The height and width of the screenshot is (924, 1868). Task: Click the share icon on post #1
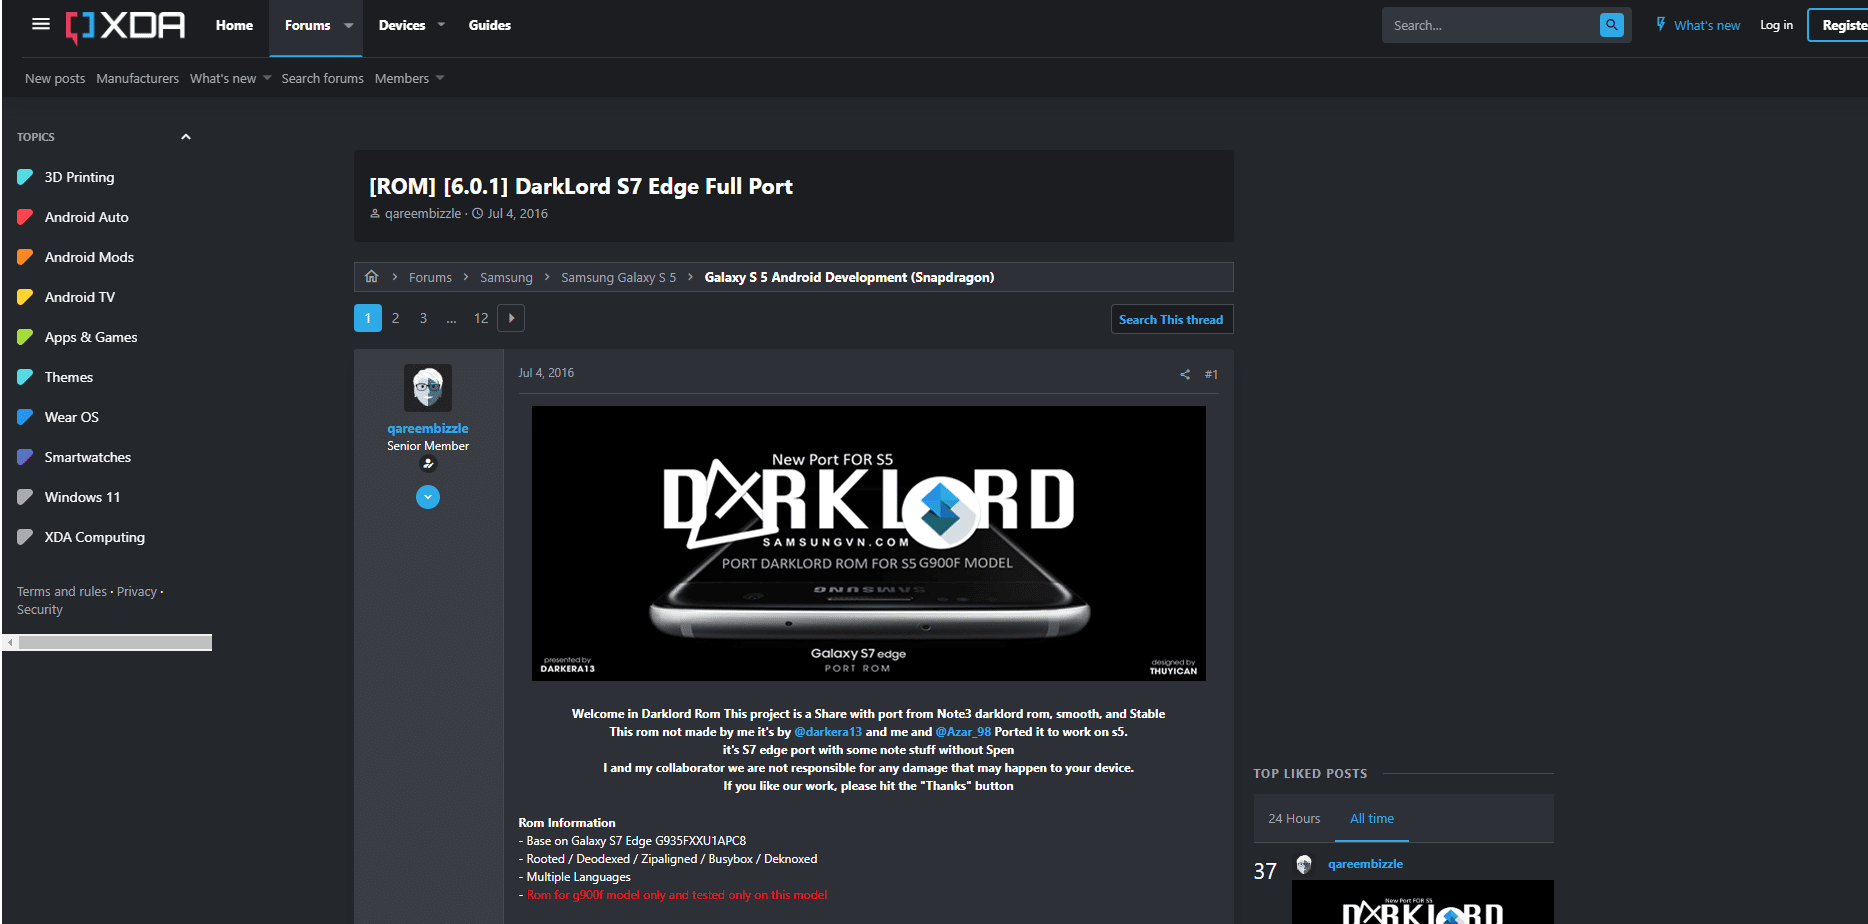point(1185,374)
